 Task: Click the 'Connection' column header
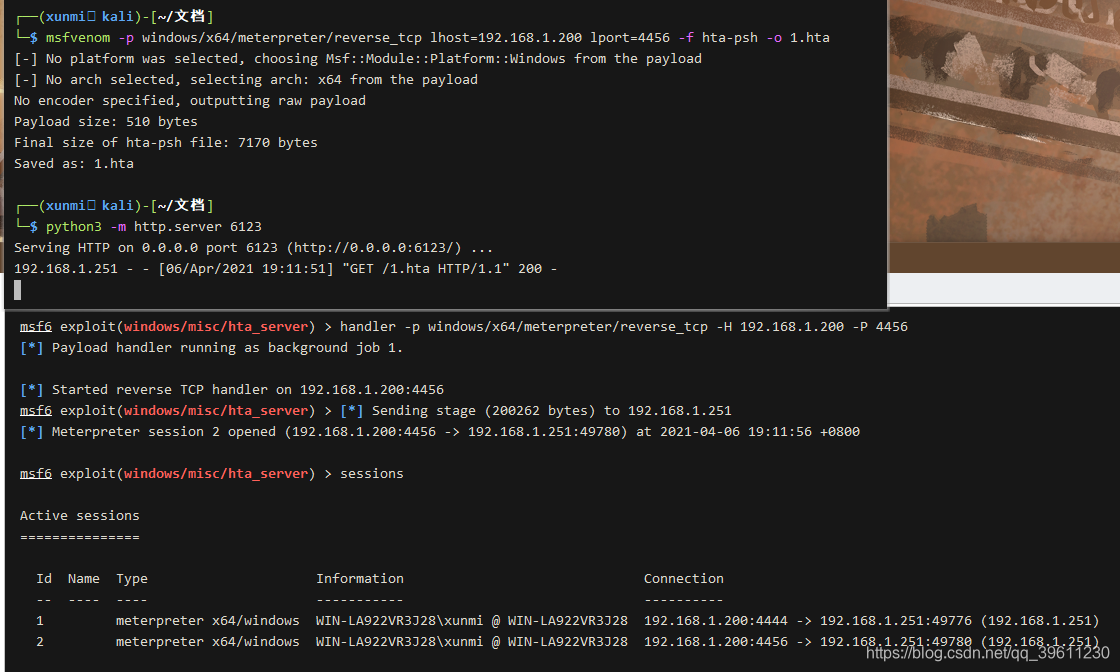684,579
